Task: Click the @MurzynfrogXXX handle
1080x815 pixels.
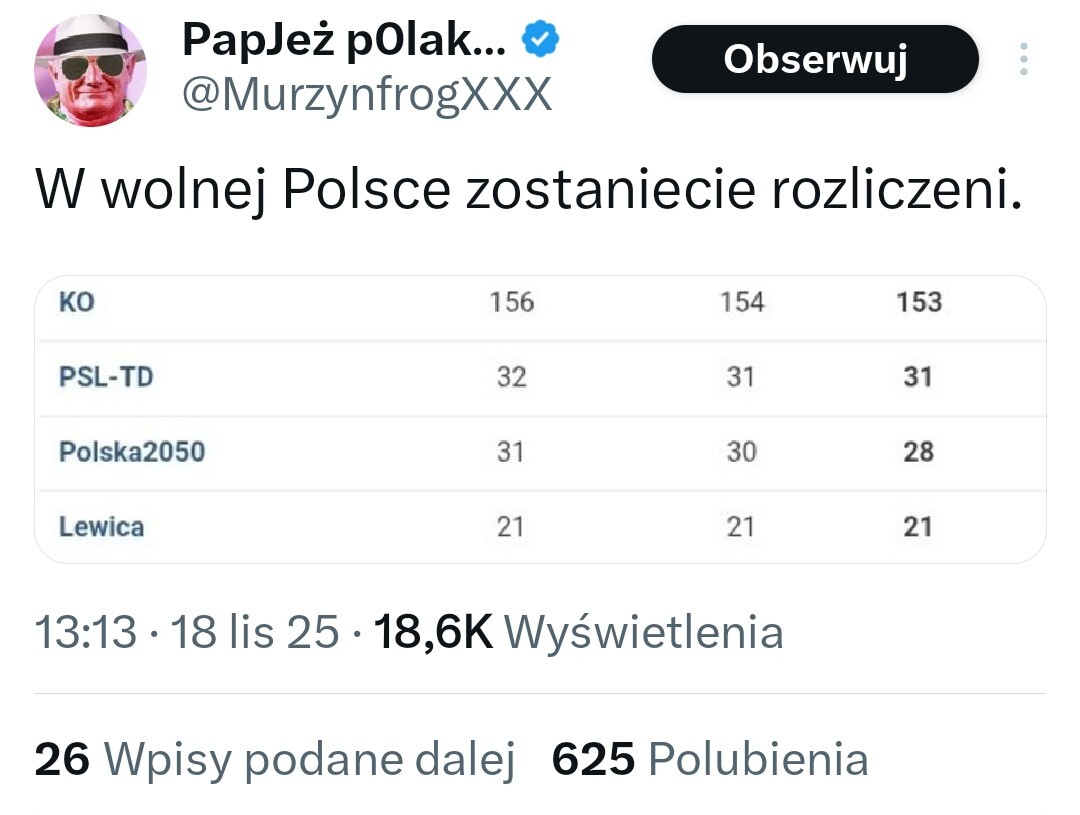Action: (x=365, y=96)
